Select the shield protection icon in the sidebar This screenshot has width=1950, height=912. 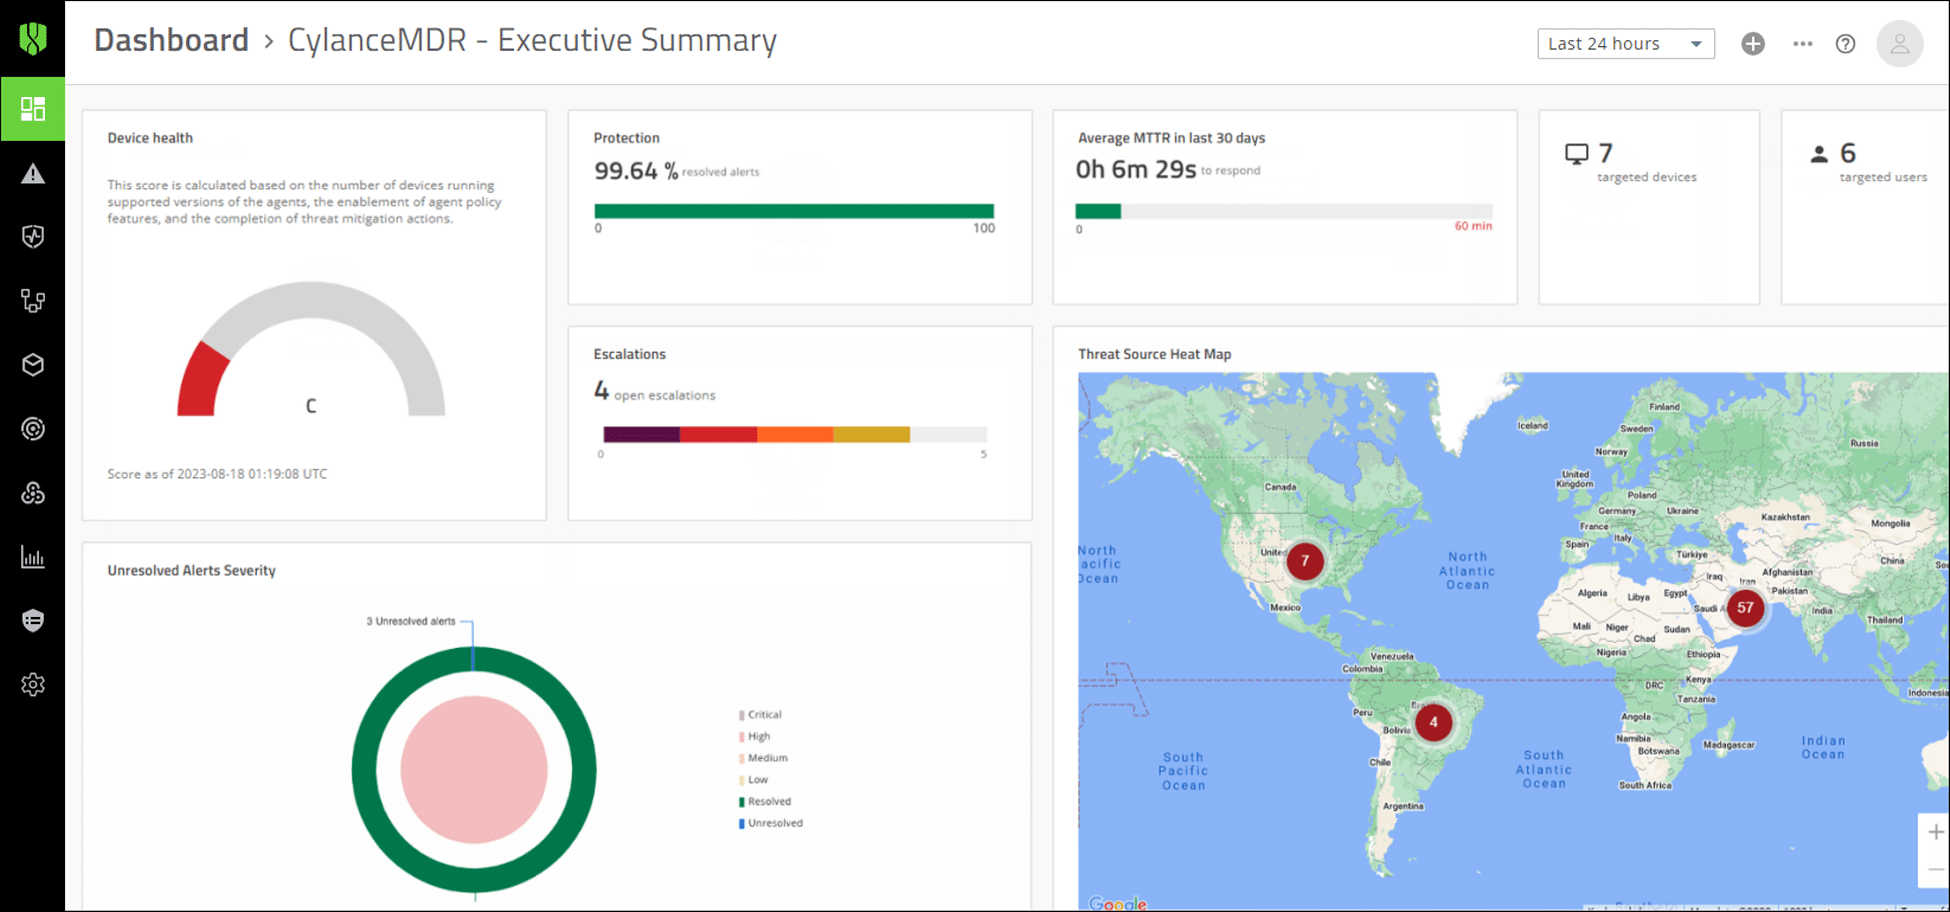pyautogui.click(x=33, y=237)
